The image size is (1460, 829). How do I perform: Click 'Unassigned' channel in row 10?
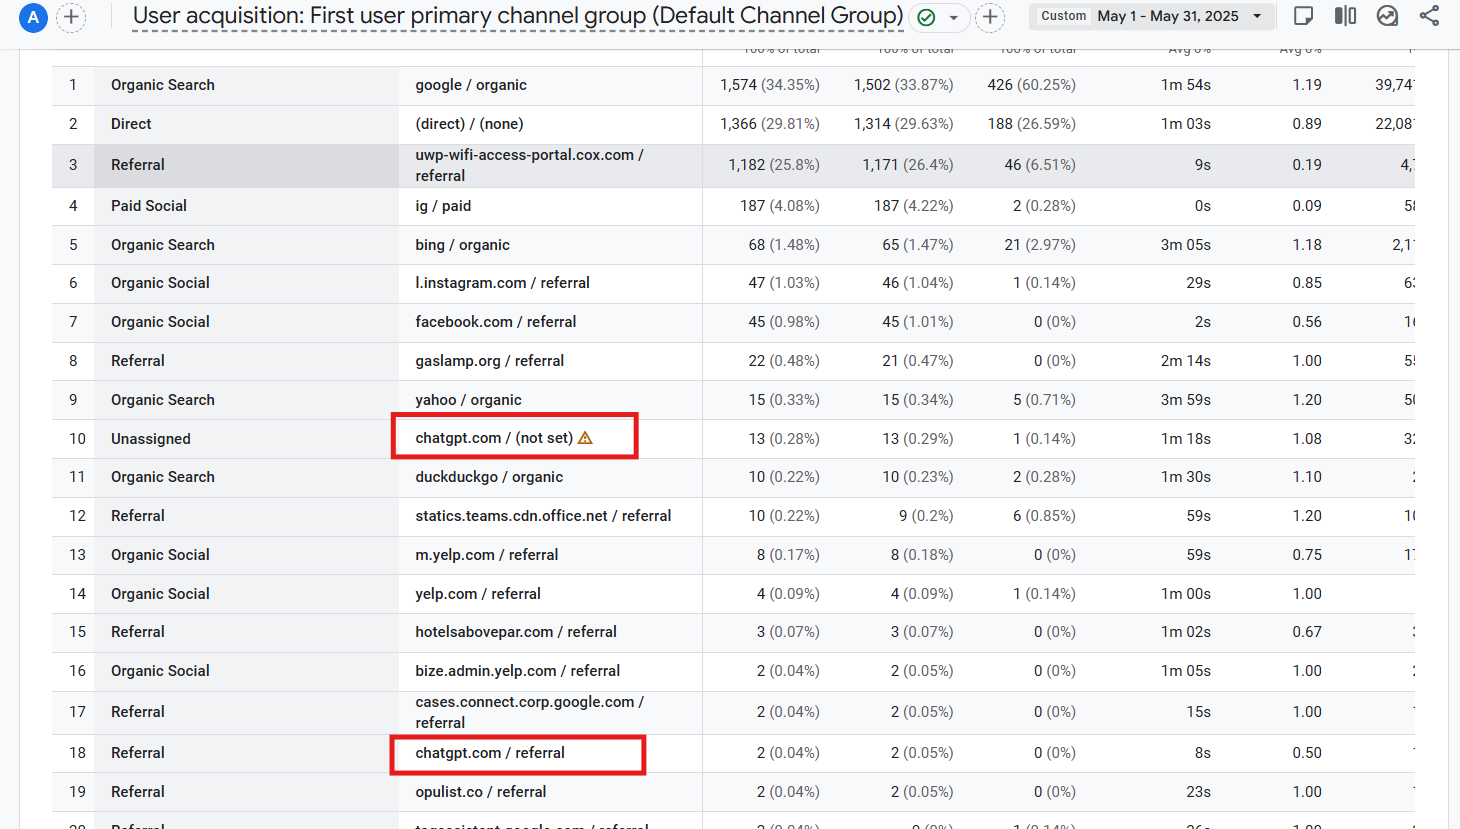click(151, 439)
